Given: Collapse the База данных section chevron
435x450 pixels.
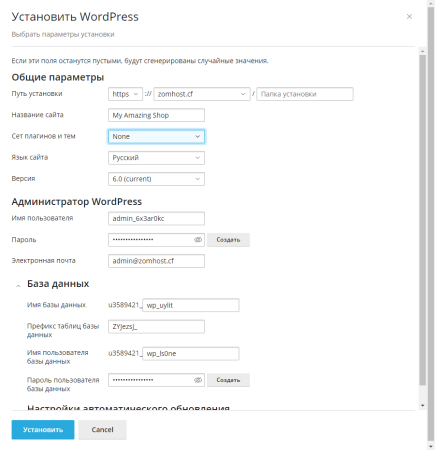Looking at the screenshot, I should click(18, 286).
